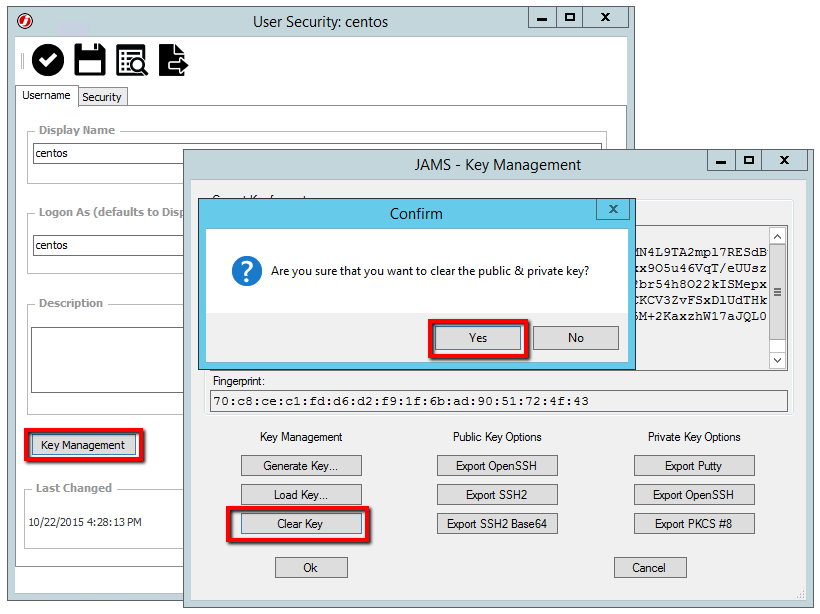This screenshot has width=820, height=614.
Task: Click the blue question mark icon
Action: [247, 271]
